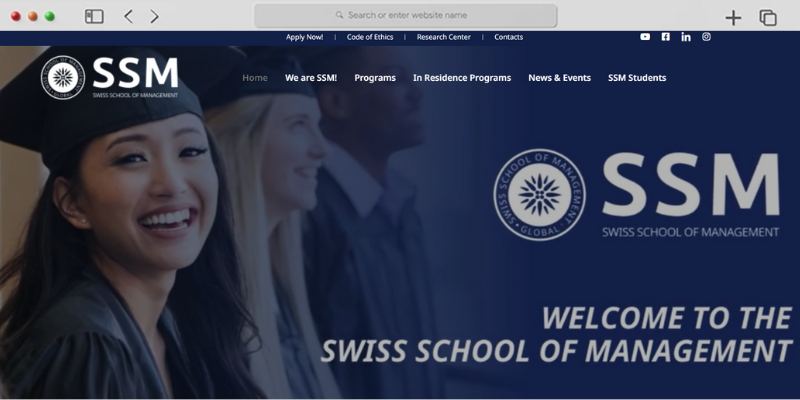Image resolution: width=800 pixels, height=400 pixels.
Task: Show the tab overview icon
Action: (768, 18)
